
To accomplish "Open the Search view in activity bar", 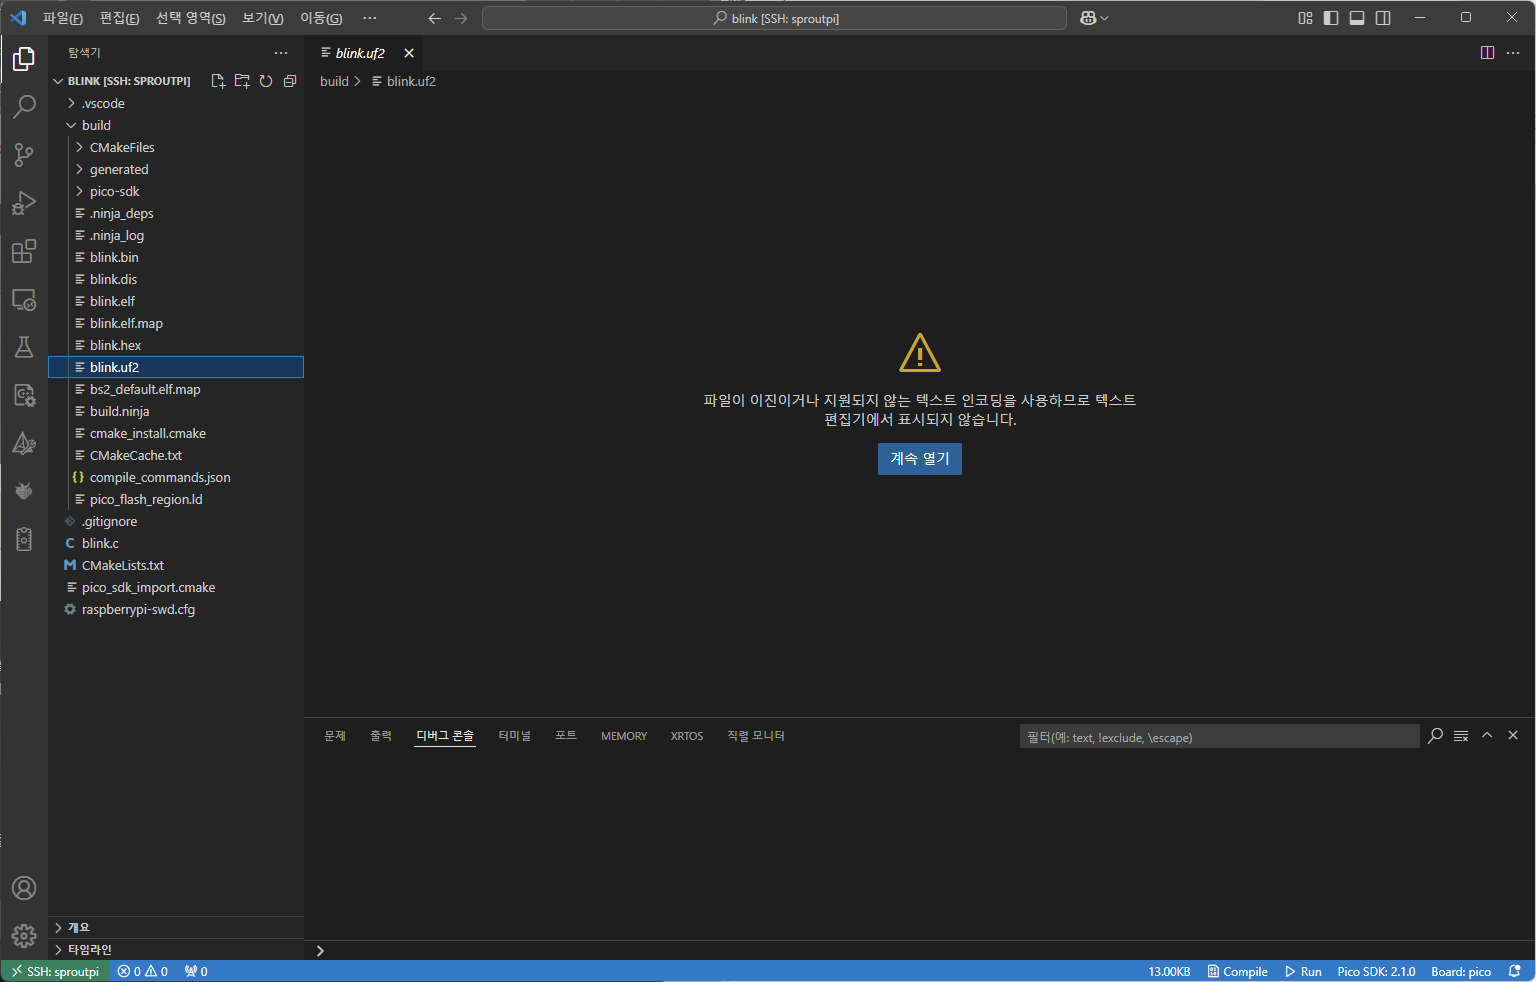I will (x=24, y=107).
